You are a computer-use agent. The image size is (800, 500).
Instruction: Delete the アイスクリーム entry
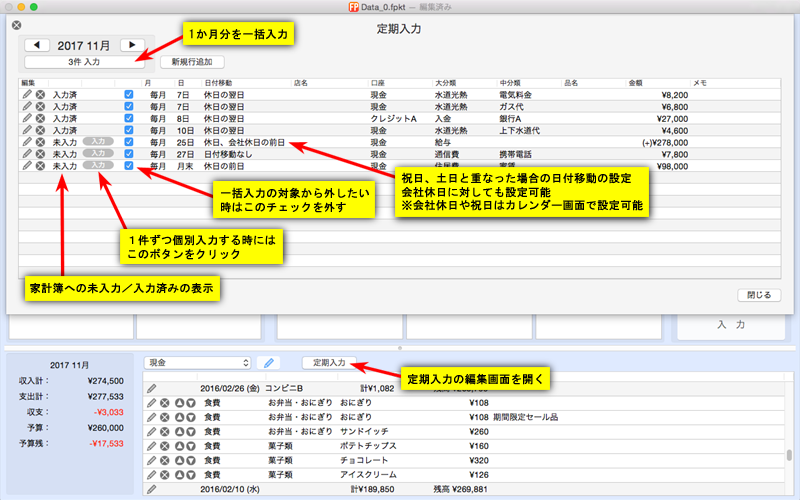pos(165,475)
